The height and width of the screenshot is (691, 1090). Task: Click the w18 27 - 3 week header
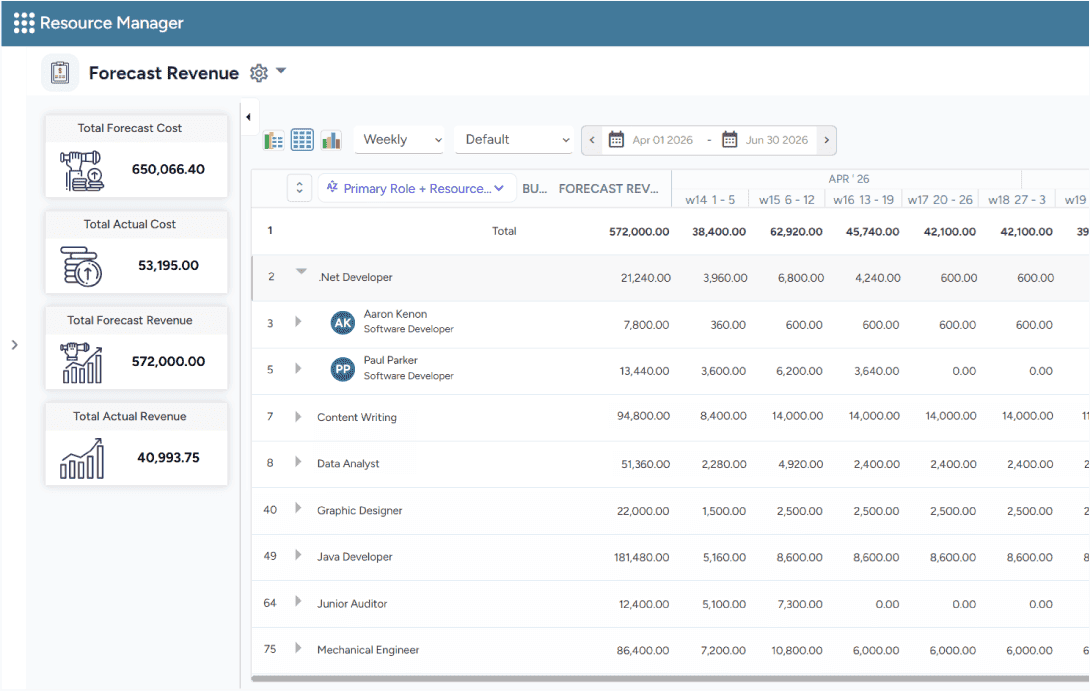1016,200
